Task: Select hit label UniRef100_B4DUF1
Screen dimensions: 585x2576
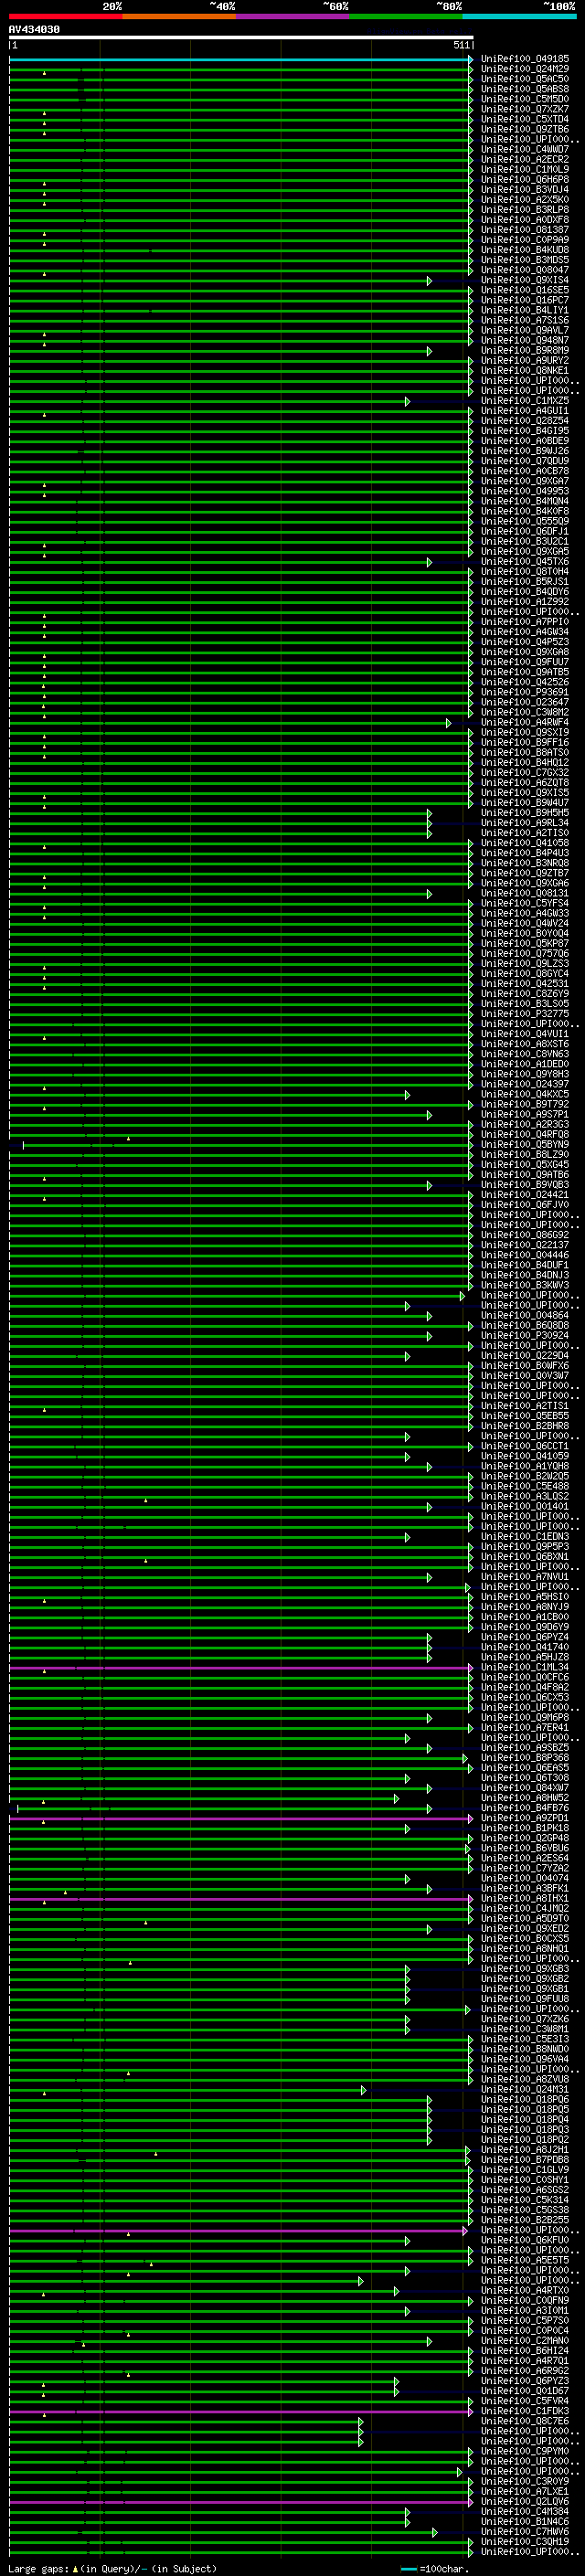Action: pos(525,1265)
